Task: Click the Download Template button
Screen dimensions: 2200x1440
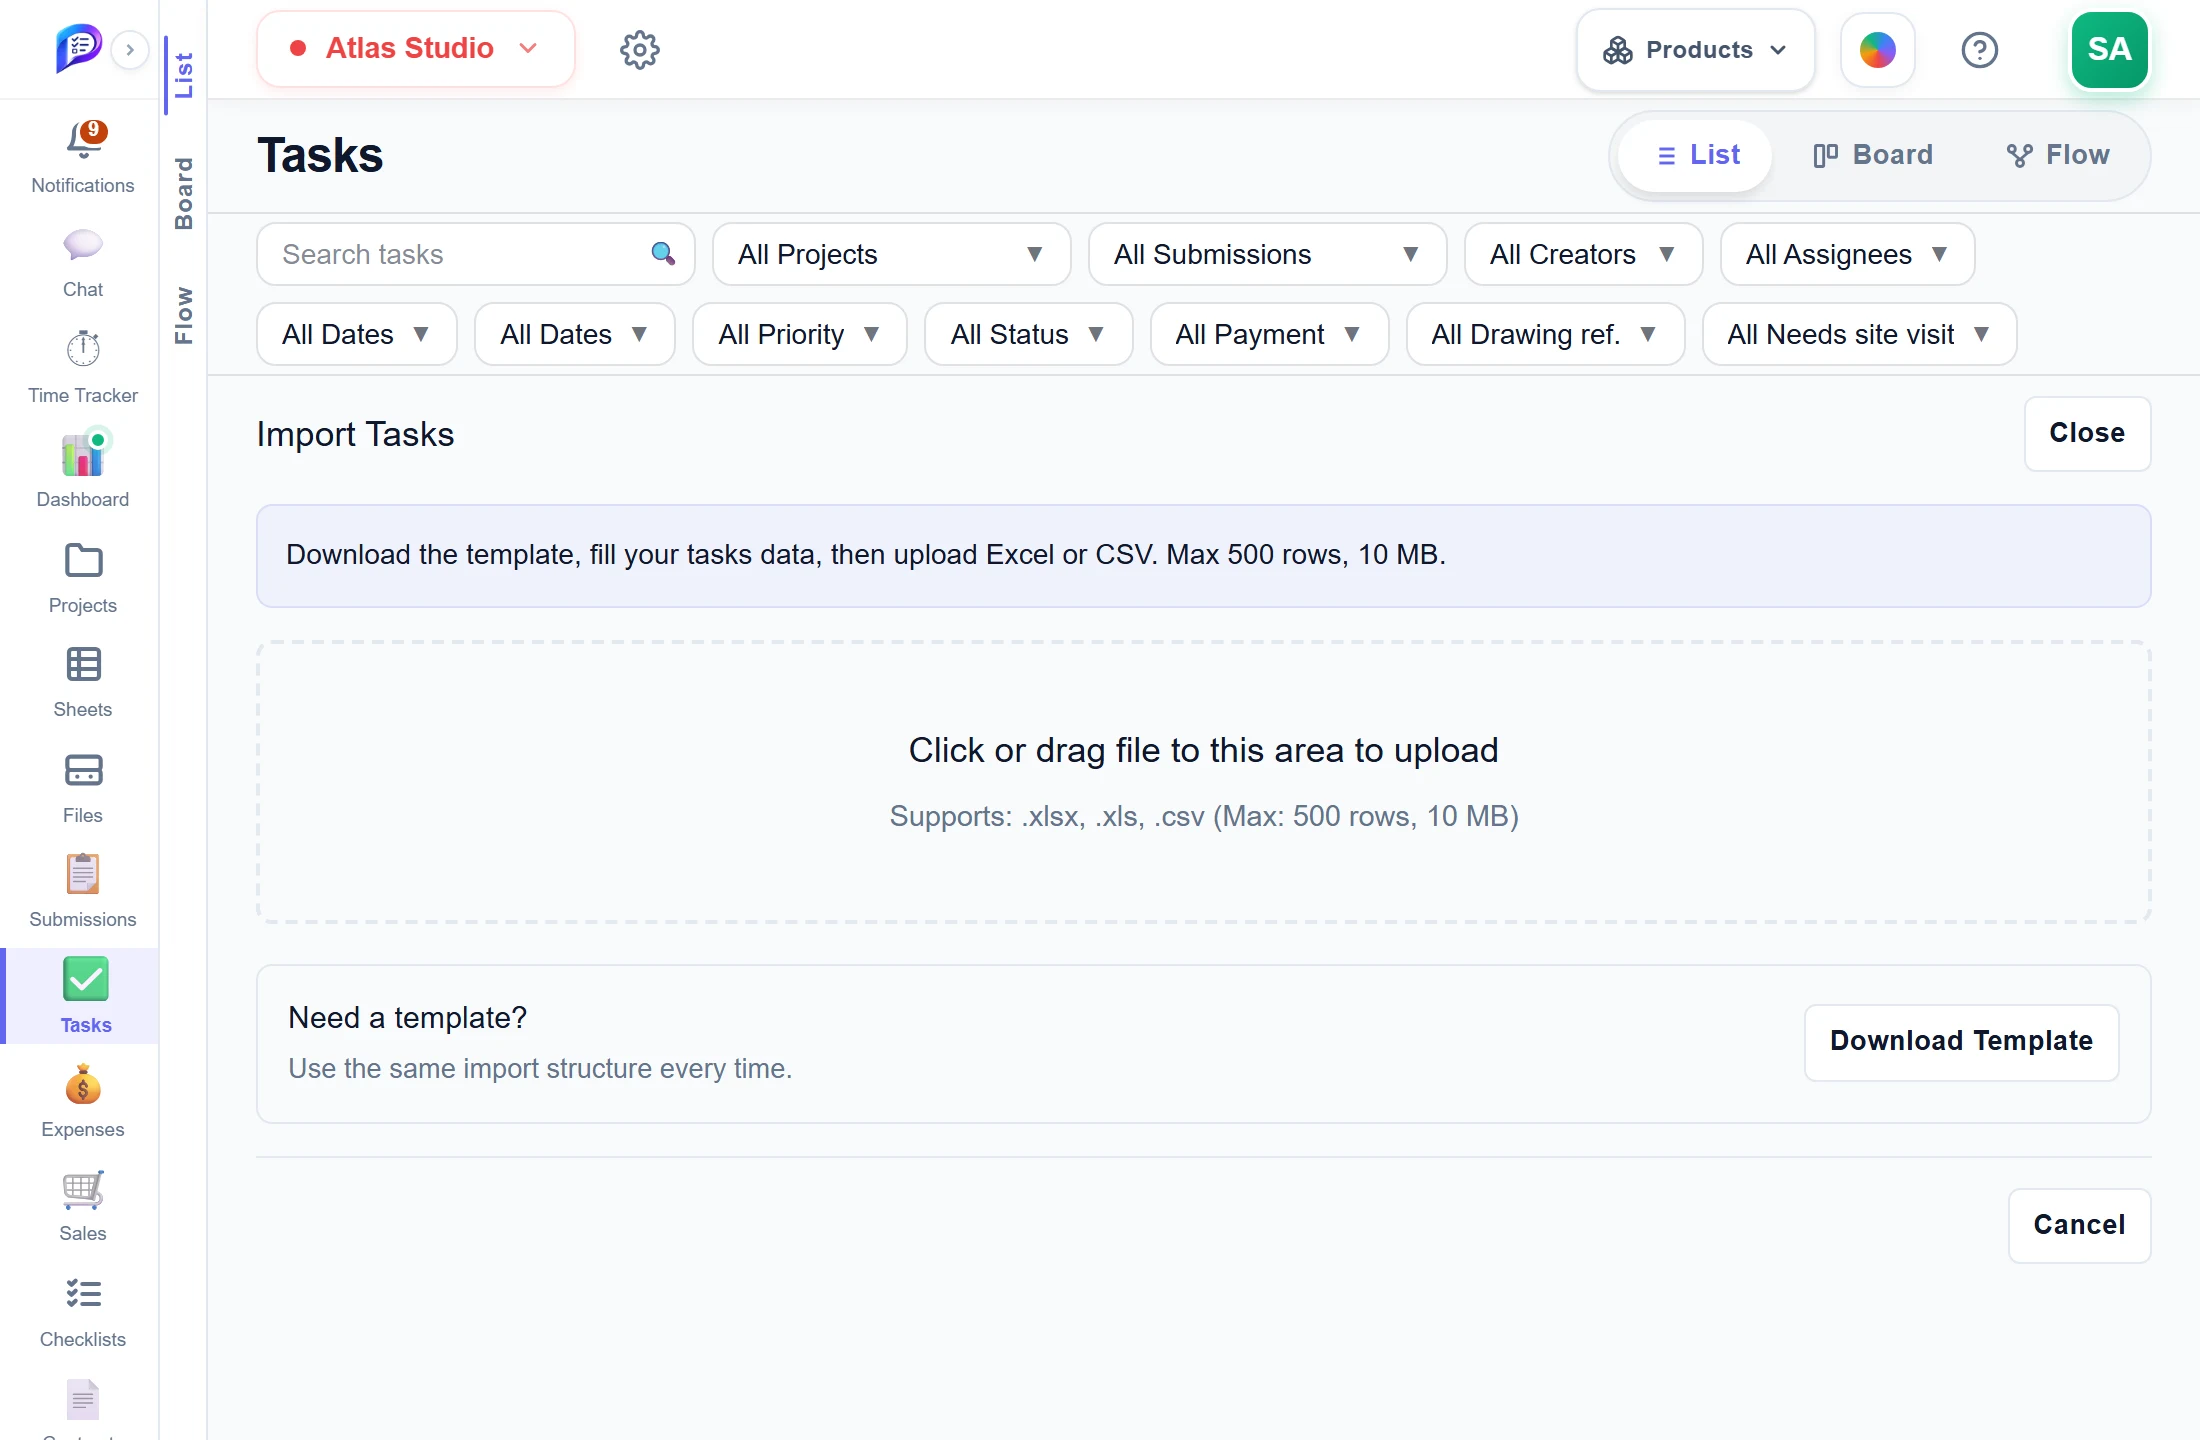Action: (1962, 1042)
